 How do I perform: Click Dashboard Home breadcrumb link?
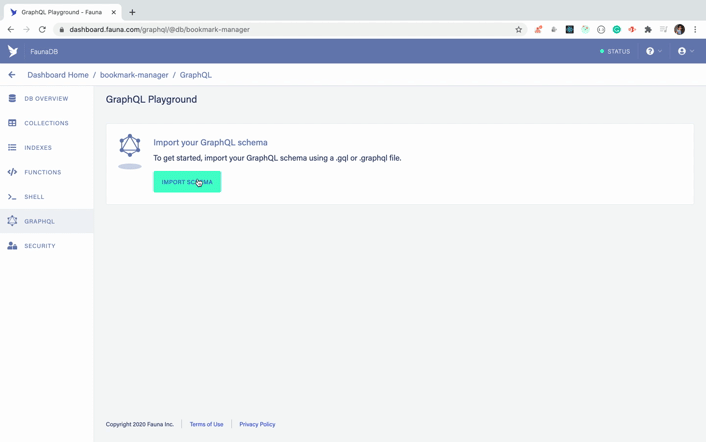tap(58, 75)
